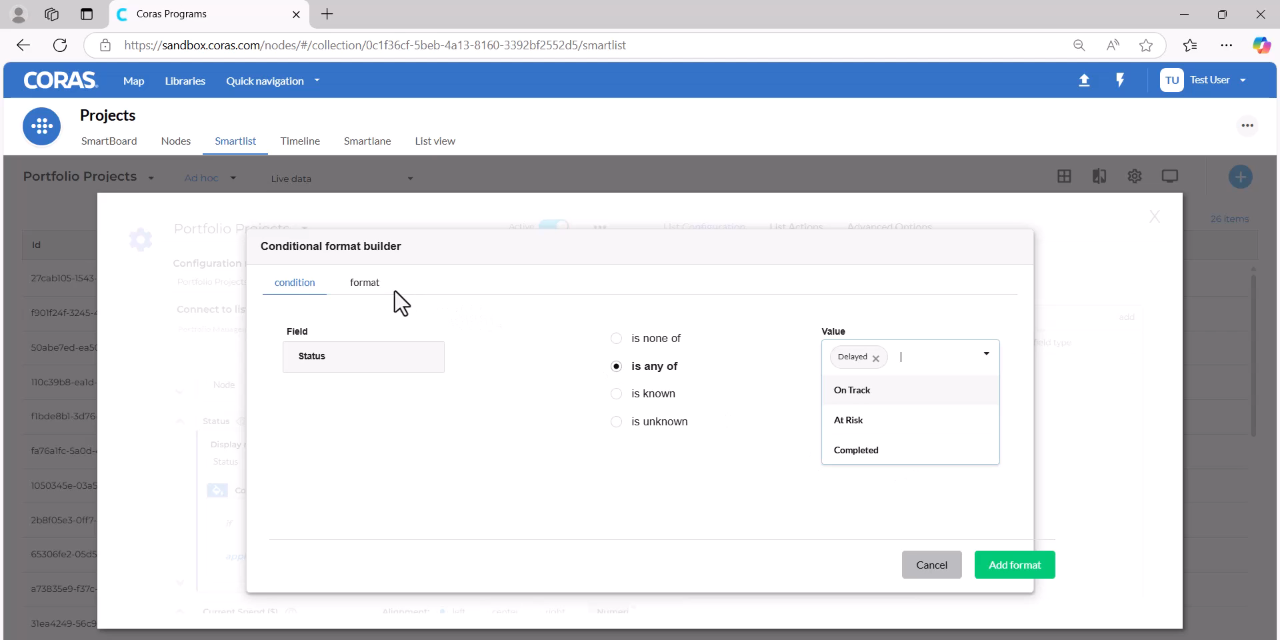Click the Coras Programs browser tab
Viewport: 1280px width, 640px height.
[208, 14]
